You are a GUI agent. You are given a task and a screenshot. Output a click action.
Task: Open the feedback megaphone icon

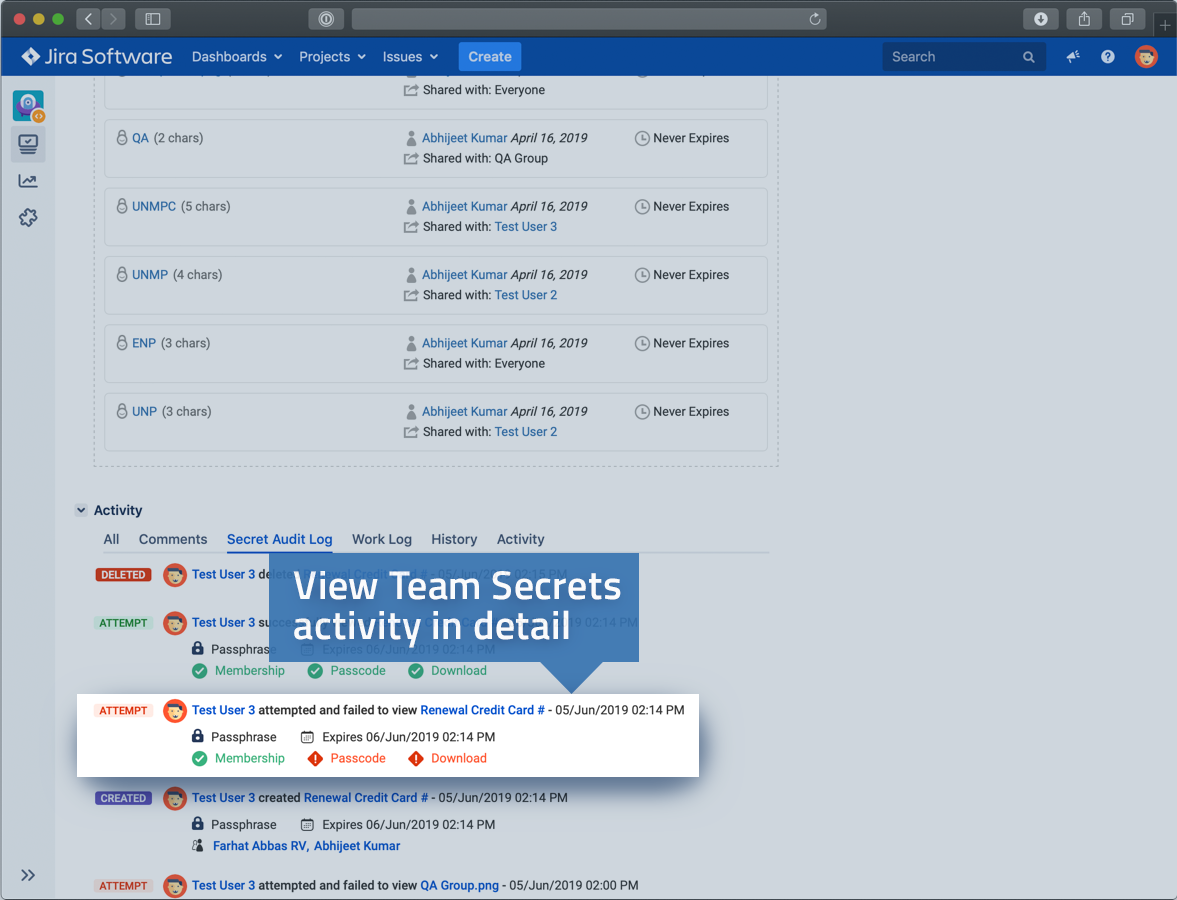pyautogui.click(x=1073, y=56)
